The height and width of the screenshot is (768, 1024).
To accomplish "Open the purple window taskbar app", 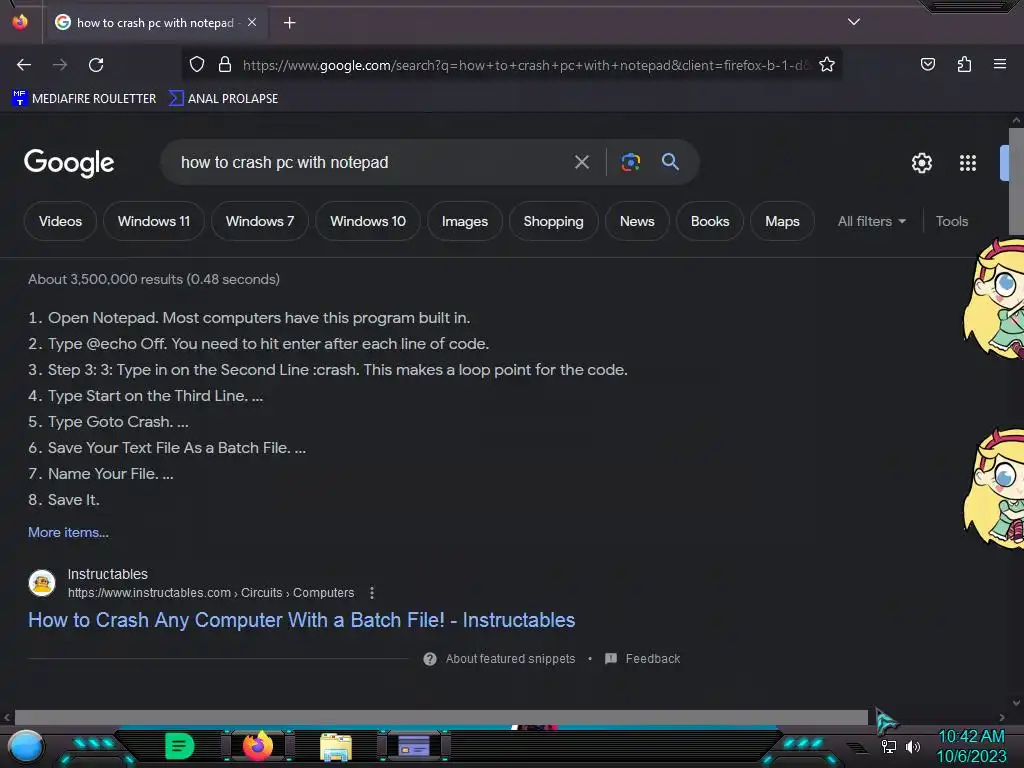I will coord(413,746).
